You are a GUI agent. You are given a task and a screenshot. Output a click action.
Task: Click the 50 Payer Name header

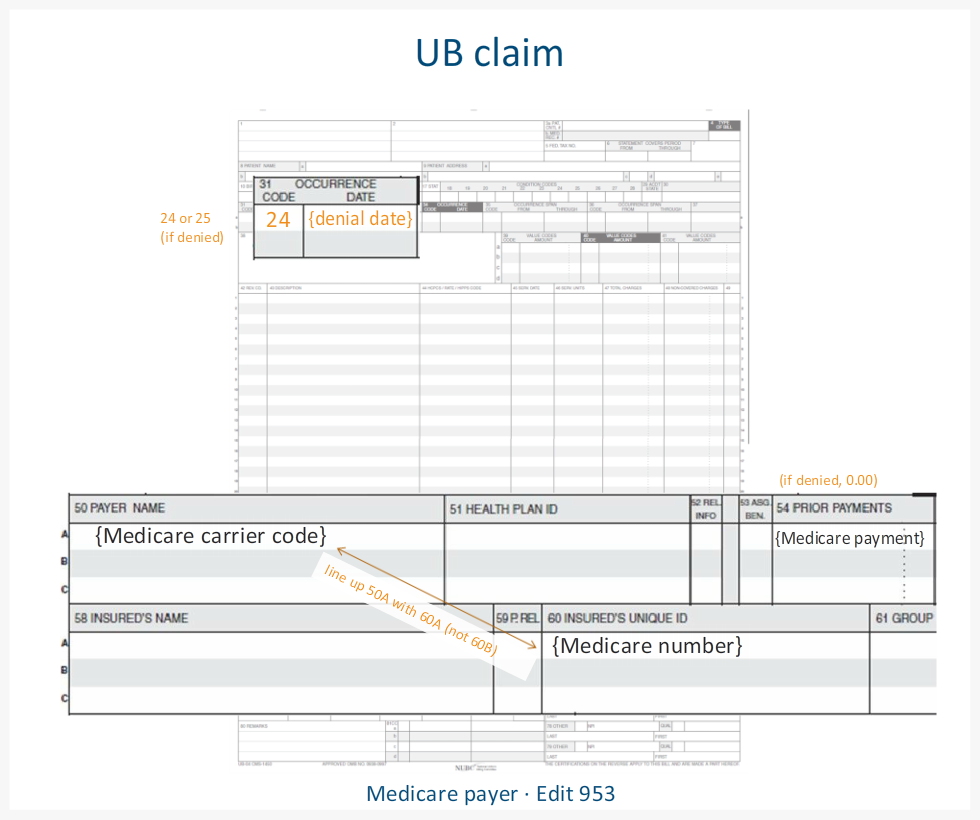click(x=120, y=509)
